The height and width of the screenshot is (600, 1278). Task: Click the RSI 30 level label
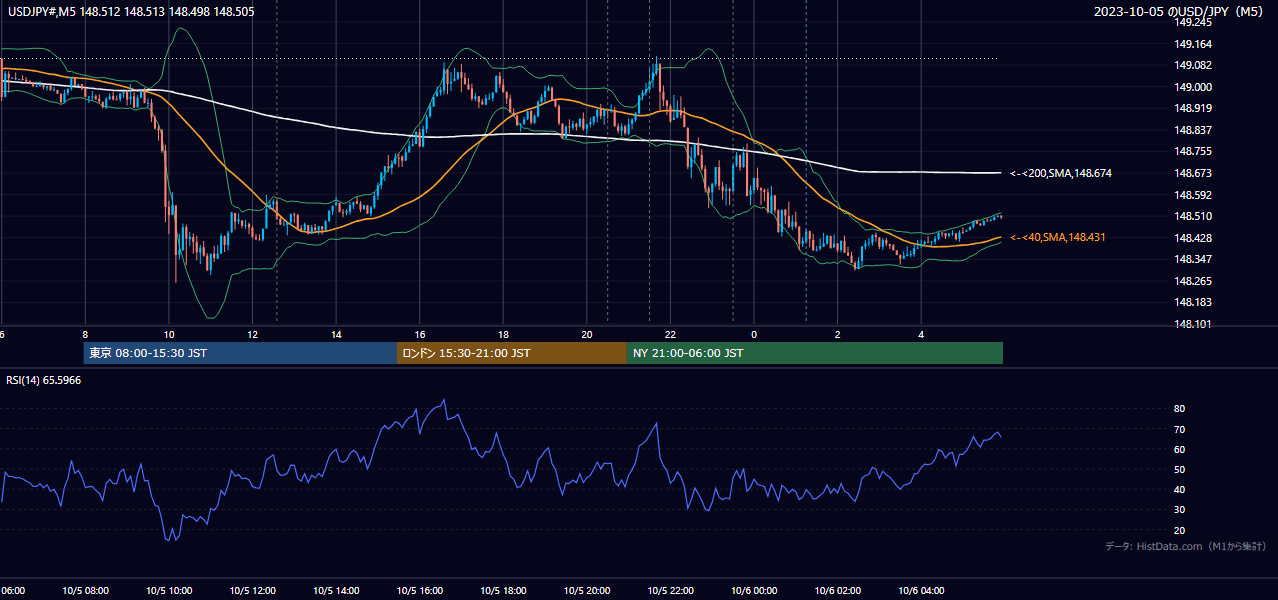coord(1179,510)
